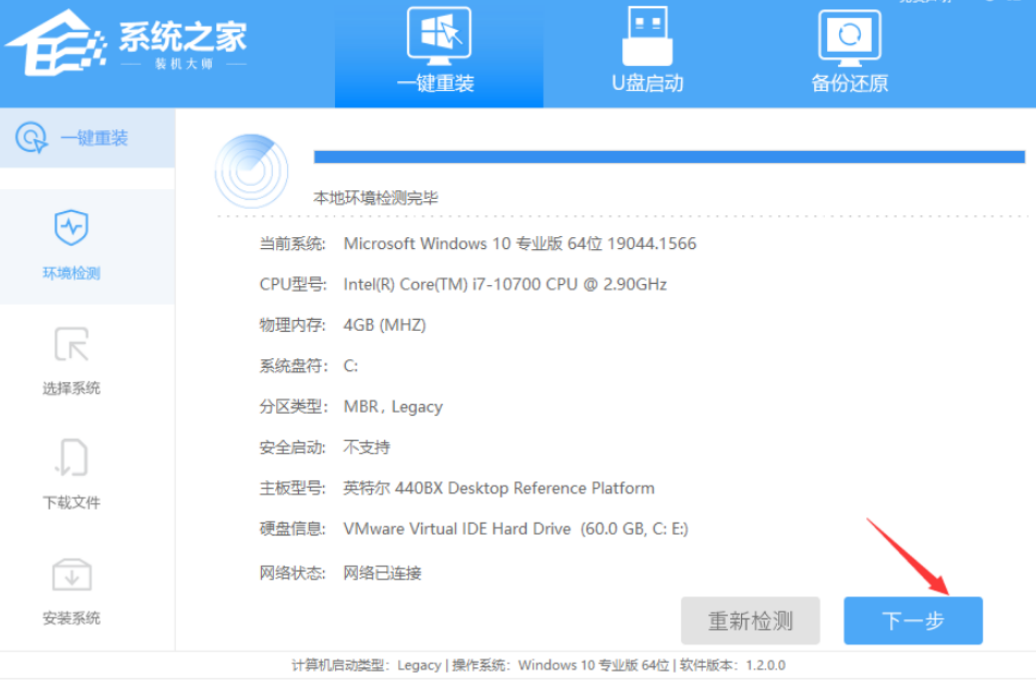This screenshot has height=686, width=1036.
Task: Click the USB drive icon
Action: (x=647, y=36)
